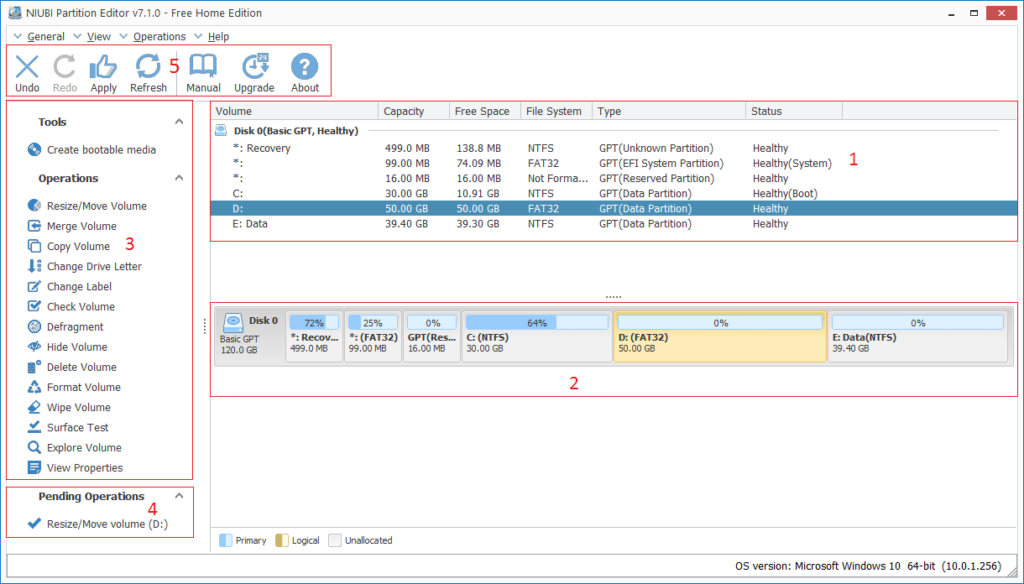Click the horizontal pane splitter dots
1024x584 pixels.
tap(613, 297)
